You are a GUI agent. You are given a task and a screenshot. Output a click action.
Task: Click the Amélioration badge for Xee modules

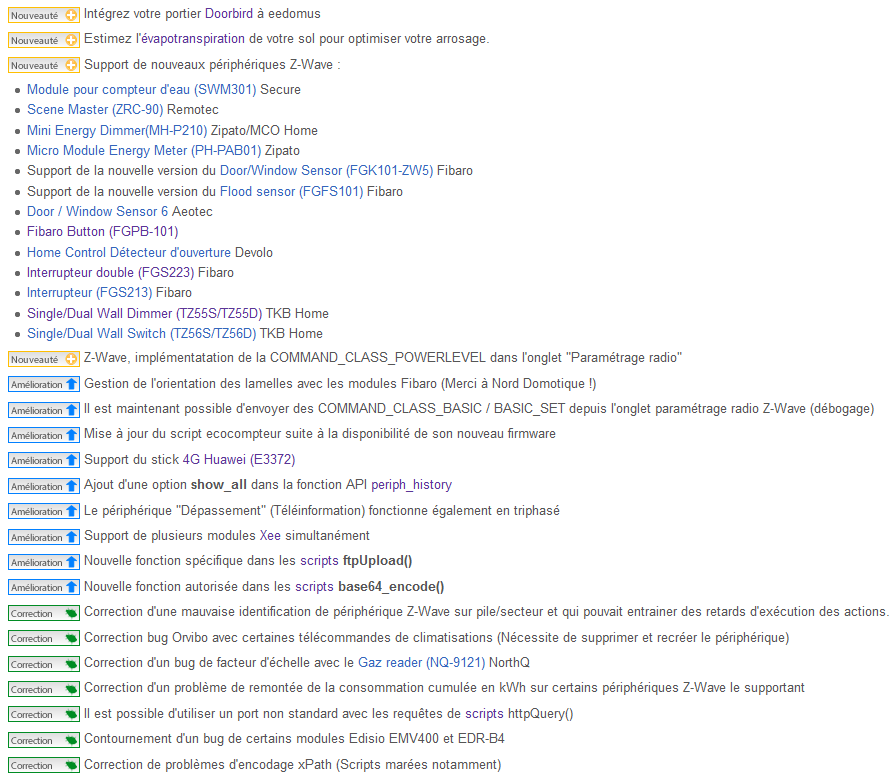pos(44,537)
